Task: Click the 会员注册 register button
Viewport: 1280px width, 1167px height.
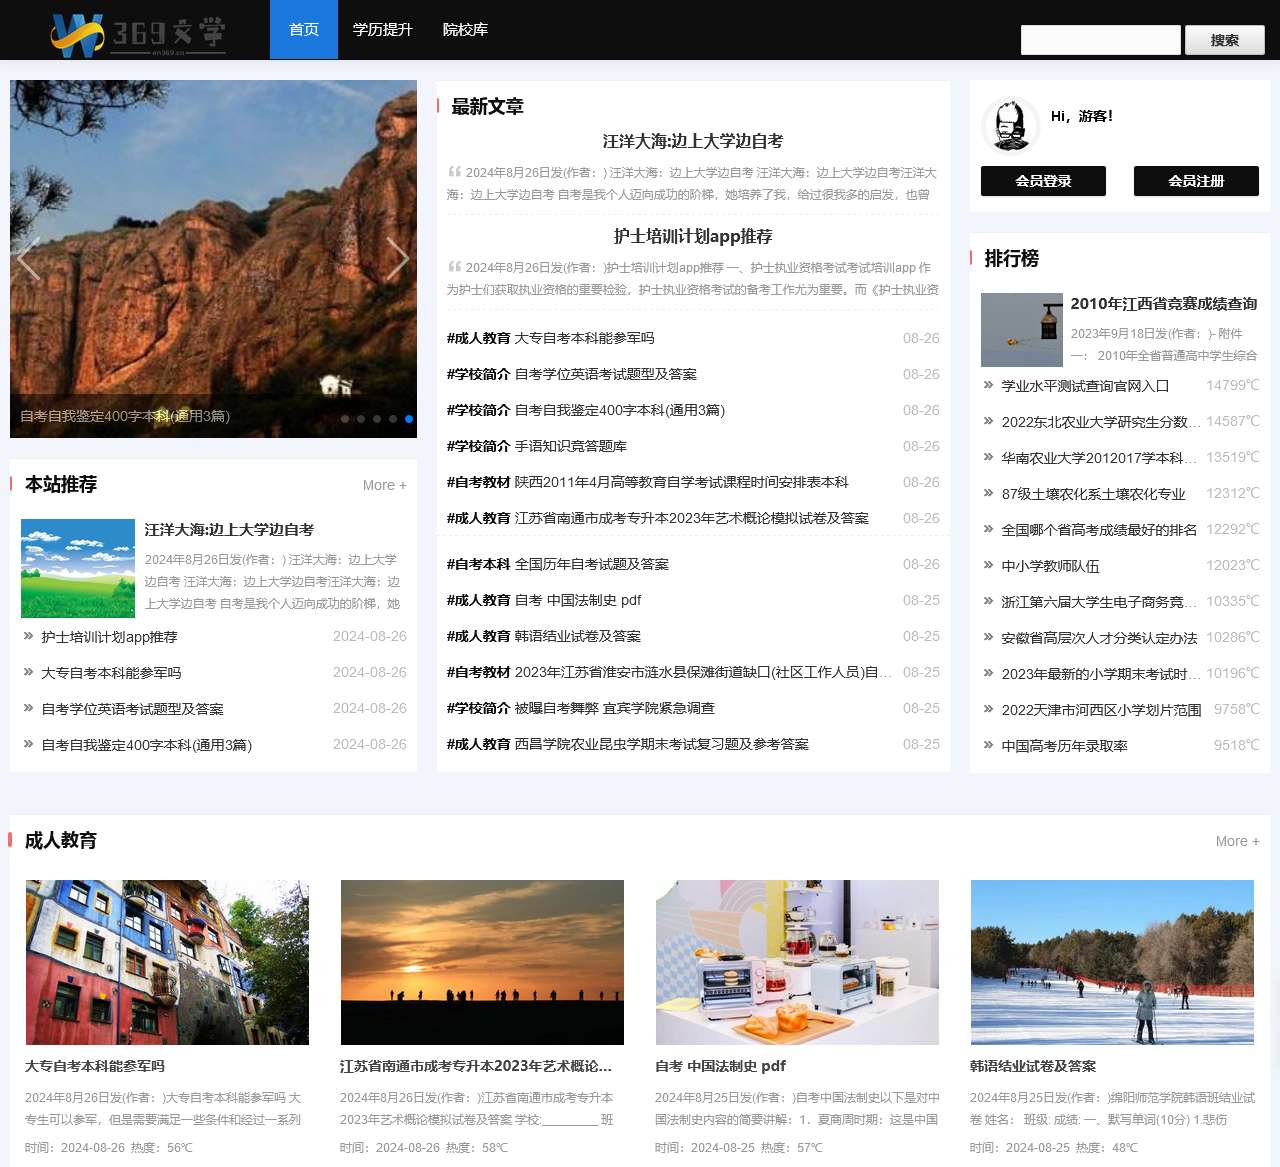Action: click(1196, 181)
